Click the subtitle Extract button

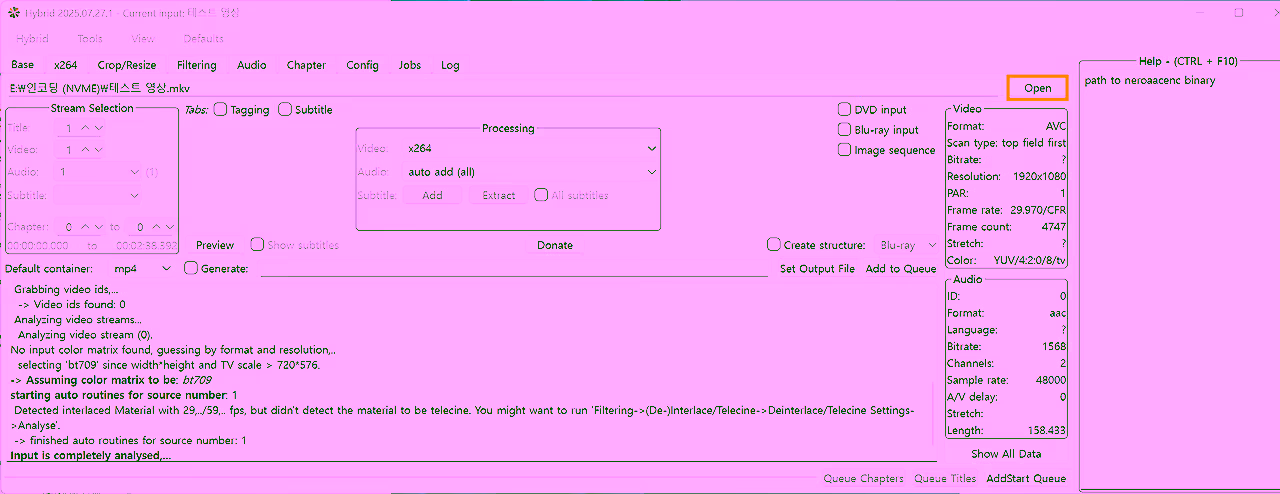[x=499, y=195]
